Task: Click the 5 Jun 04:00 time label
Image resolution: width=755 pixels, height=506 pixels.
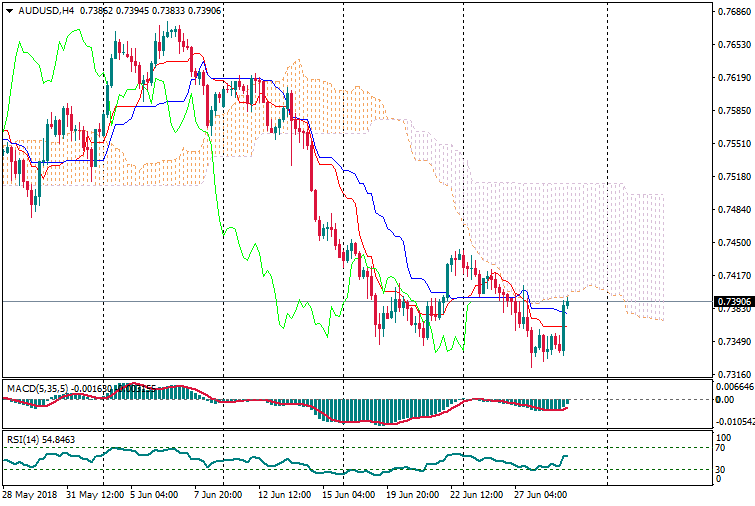Action: click(153, 495)
